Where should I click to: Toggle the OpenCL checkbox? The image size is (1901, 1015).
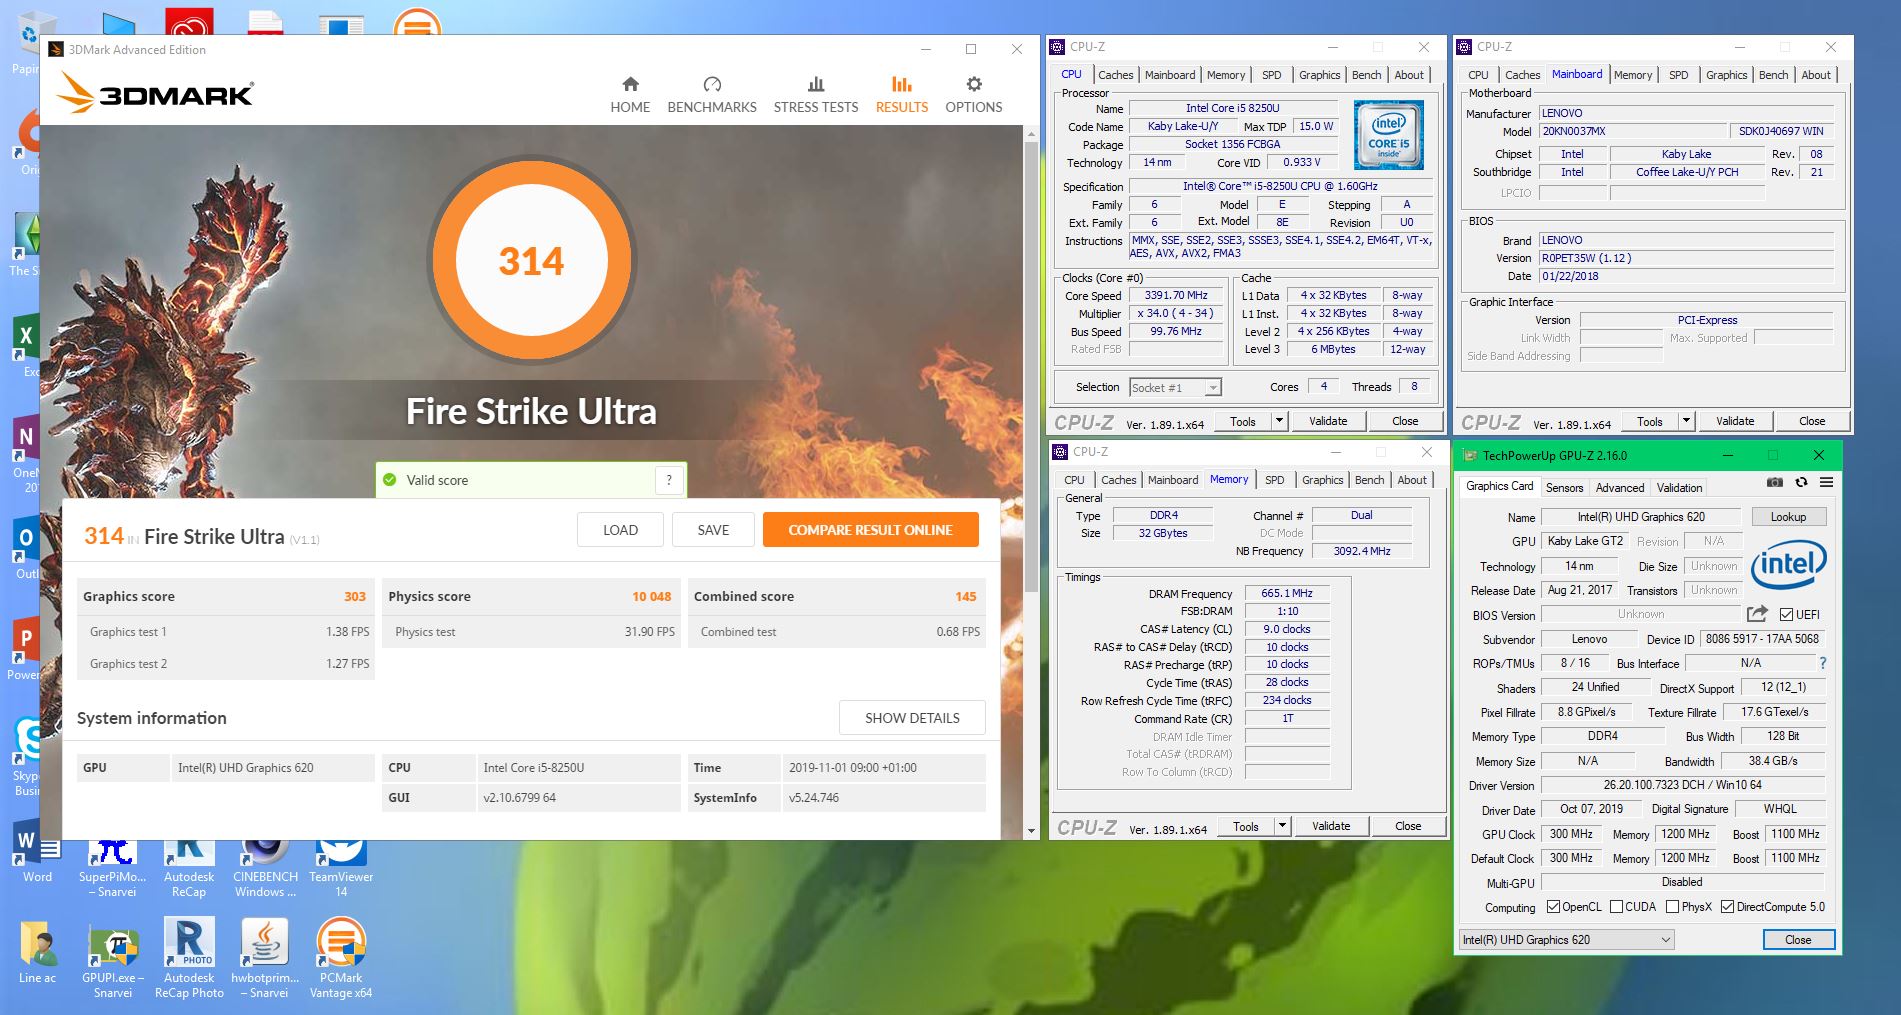pyautogui.click(x=1553, y=907)
